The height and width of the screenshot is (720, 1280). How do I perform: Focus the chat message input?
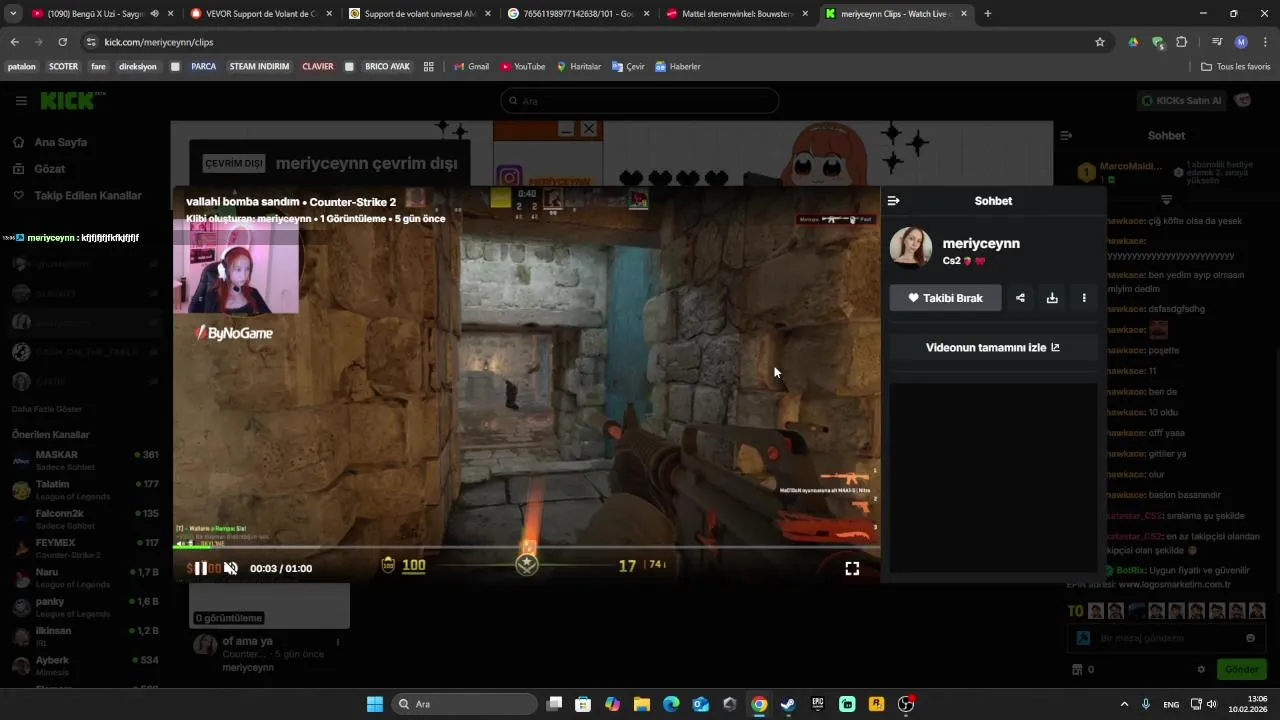click(1165, 638)
